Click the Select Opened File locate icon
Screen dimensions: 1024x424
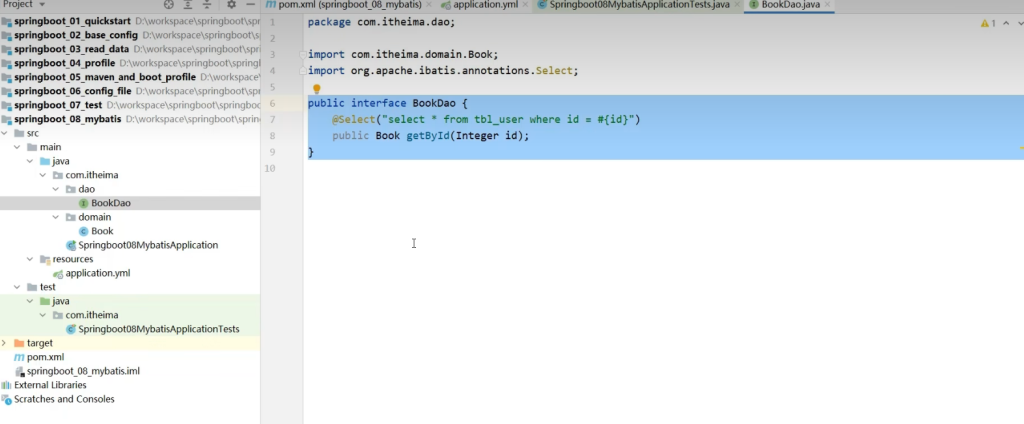168,5
